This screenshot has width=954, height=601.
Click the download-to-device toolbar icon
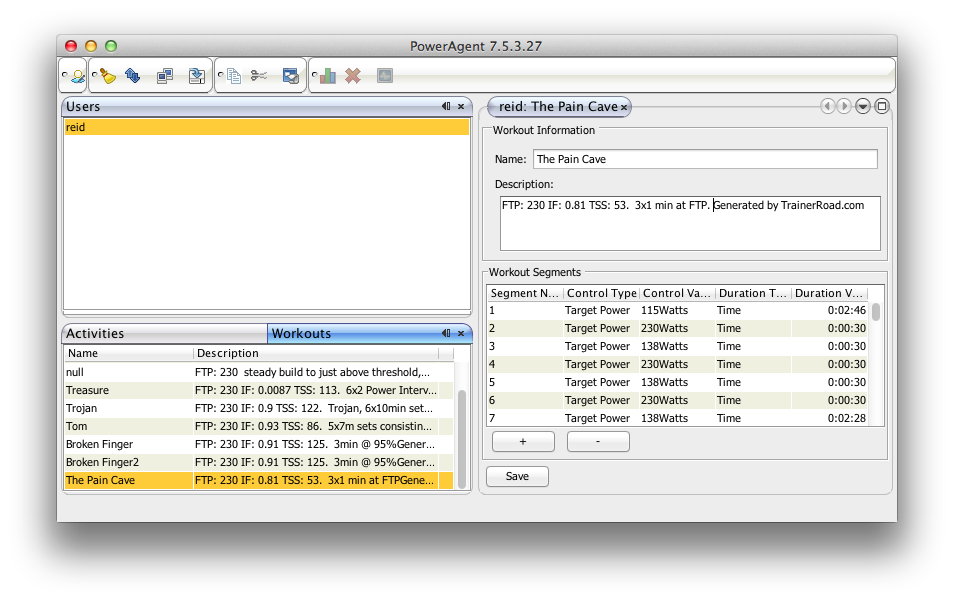click(197, 76)
